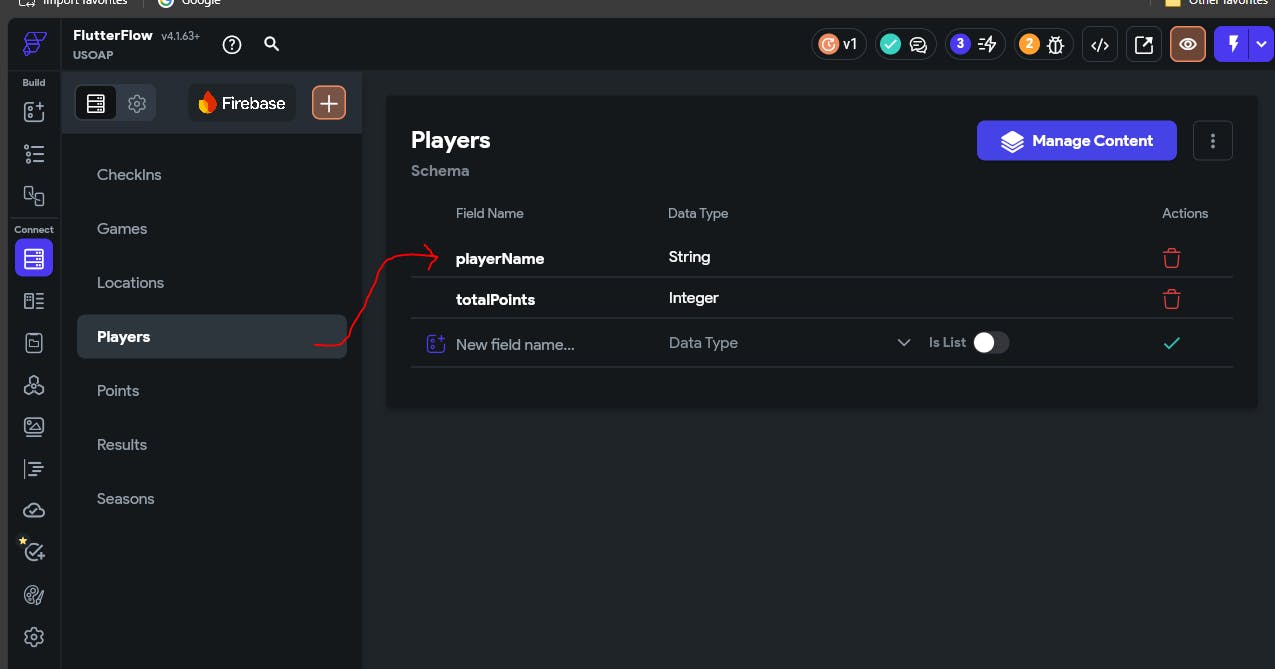The image size is (1275, 669).
Task: Expand the run mode dropdown arrow
Action: point(1261,44)
